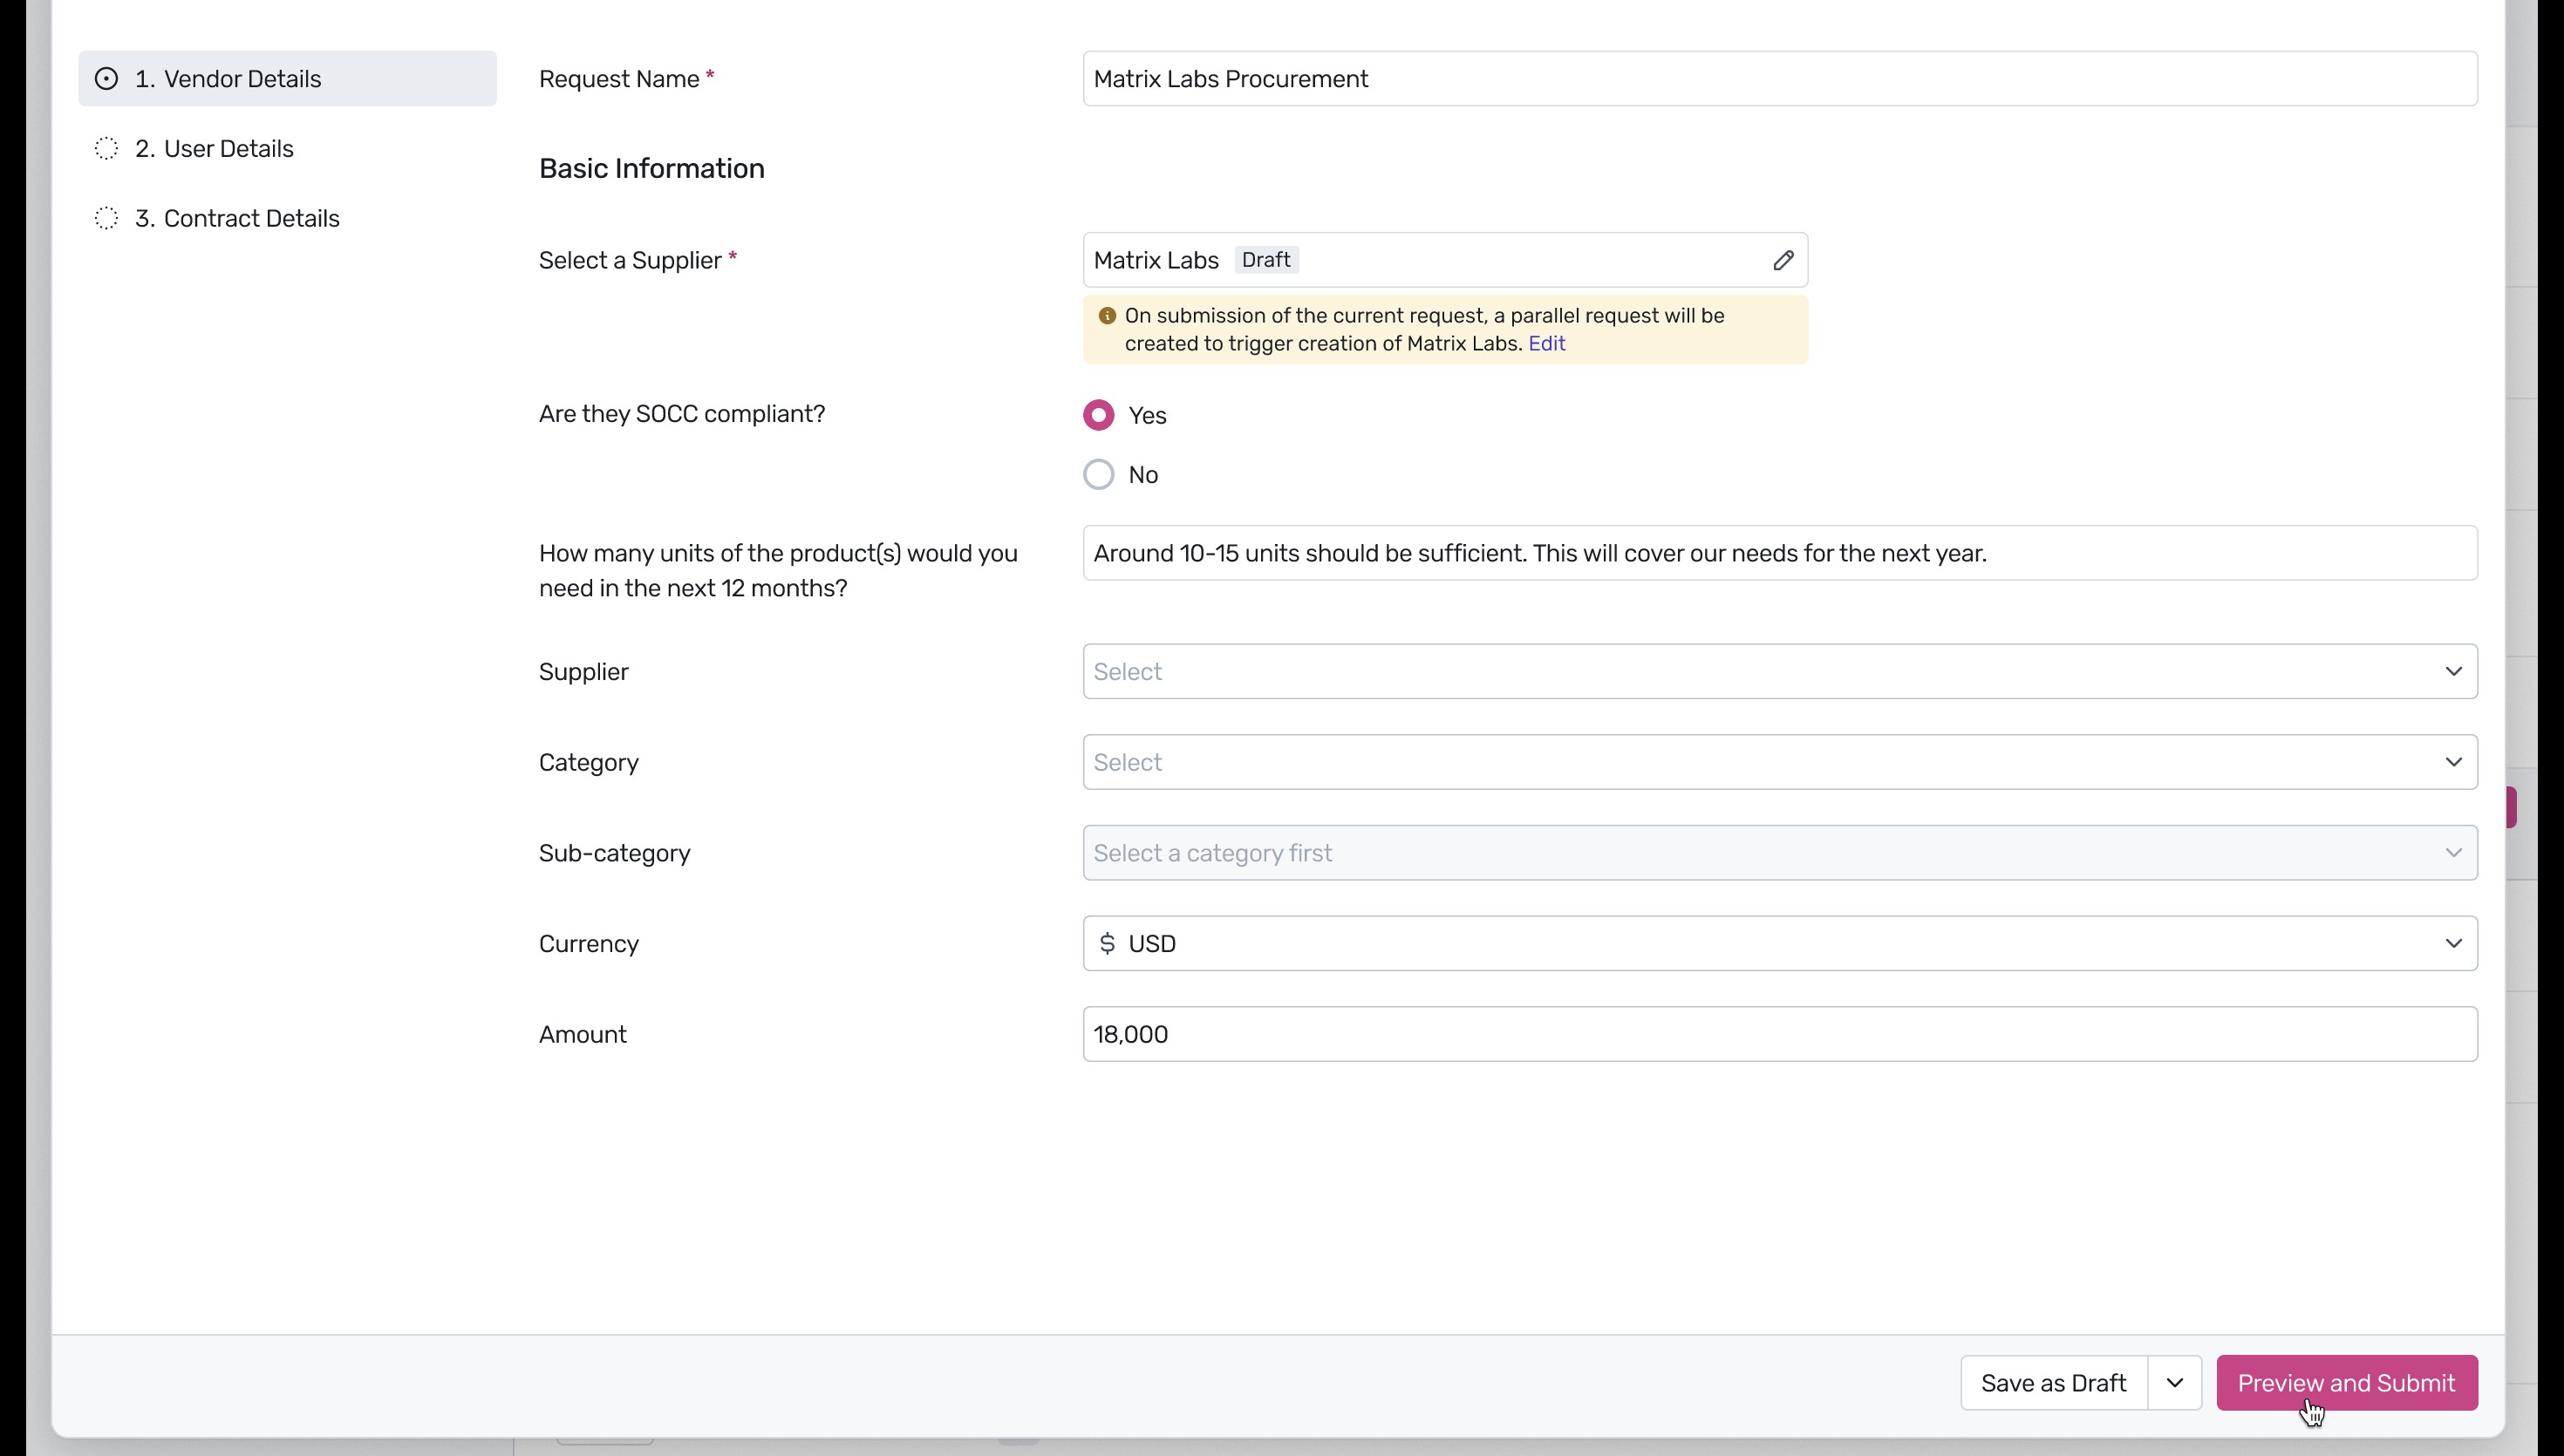Click the Draft badge next to Matrix Labs

coord(1265,260)
